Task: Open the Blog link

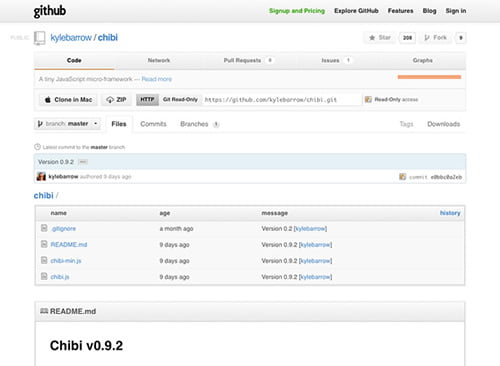Action: point(429,11)
